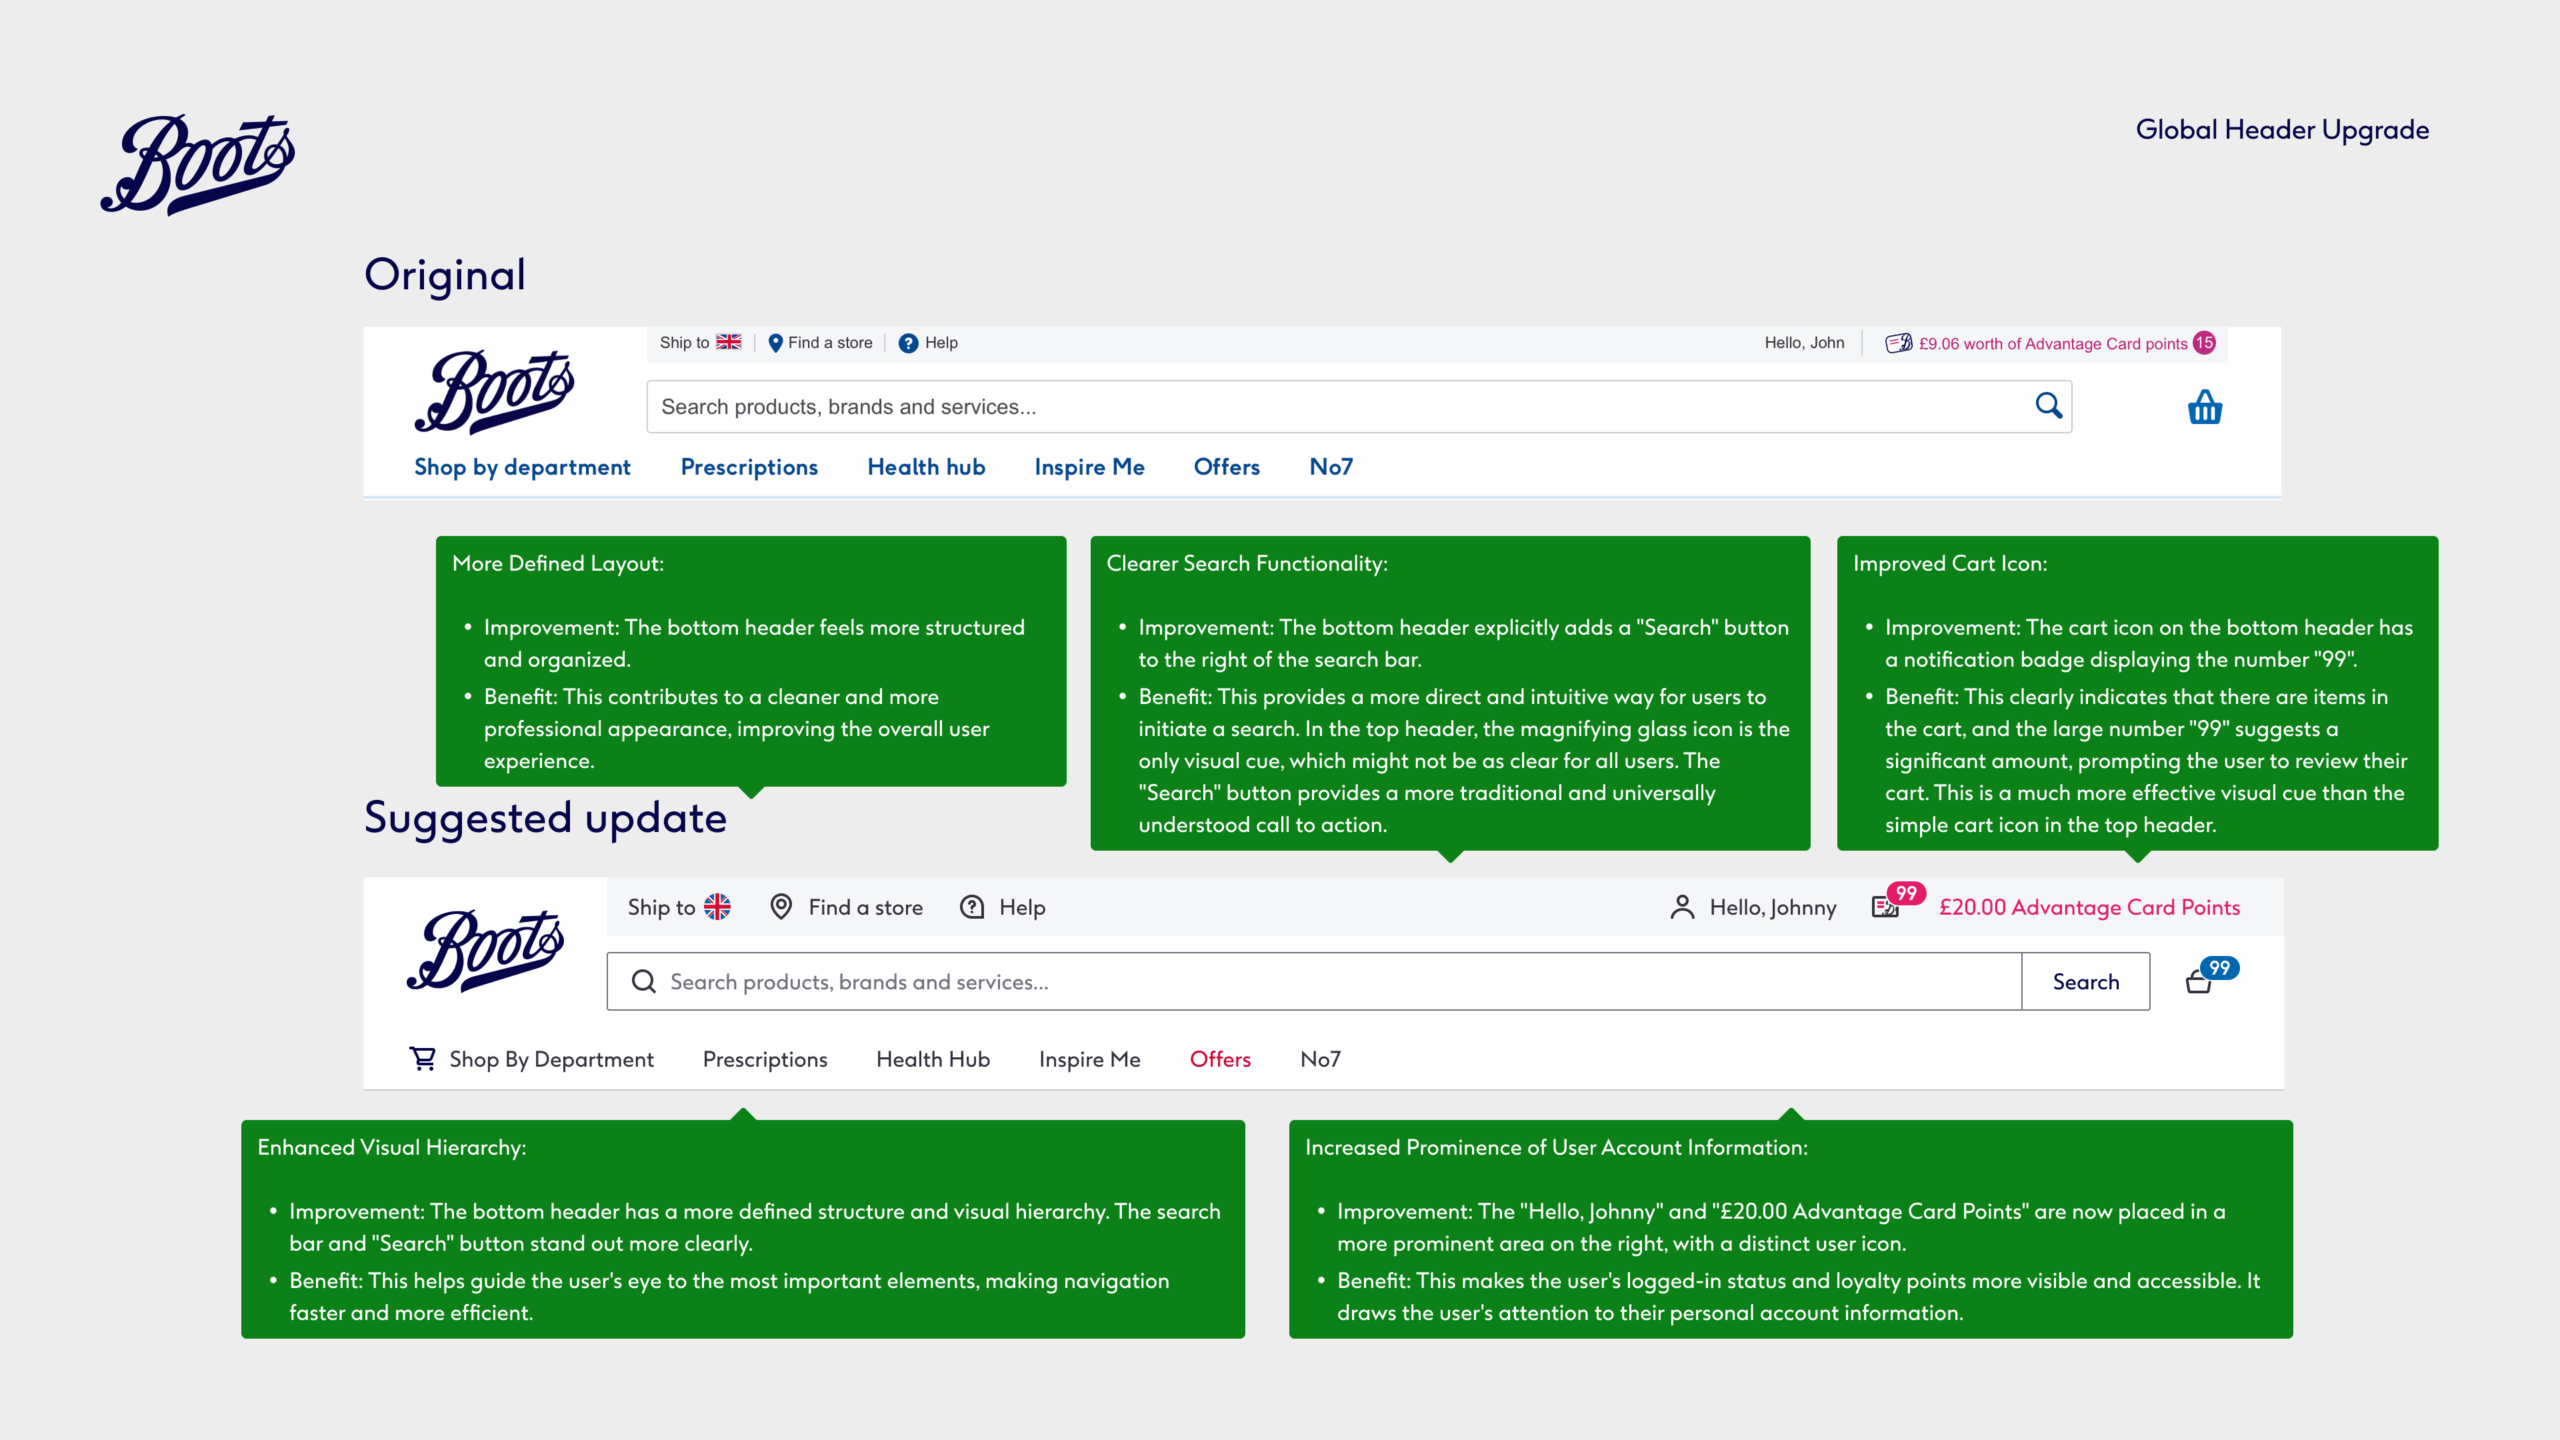This screenshot has height=1440, width=2560.
Task: Click the shopping cart icon by Shop By Department
Action: click(x=423, y=1059)
